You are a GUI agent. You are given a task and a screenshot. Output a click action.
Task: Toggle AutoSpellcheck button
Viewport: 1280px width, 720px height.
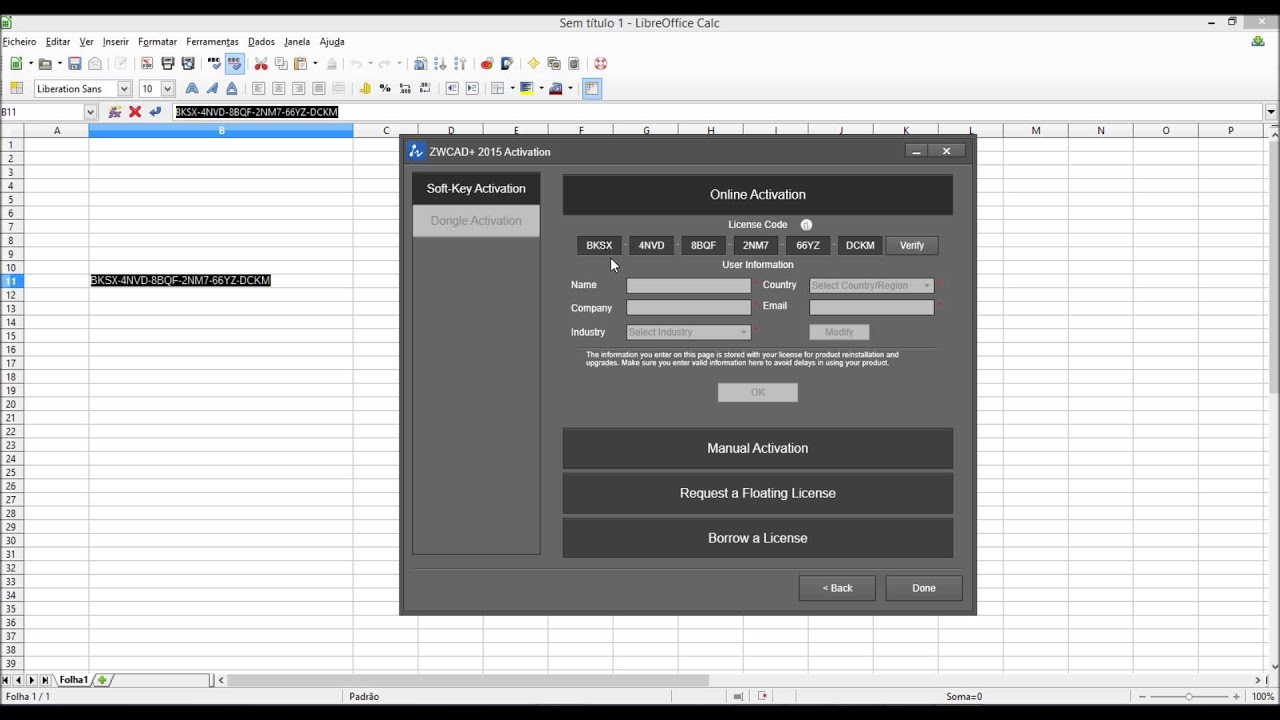click(234, 64)
